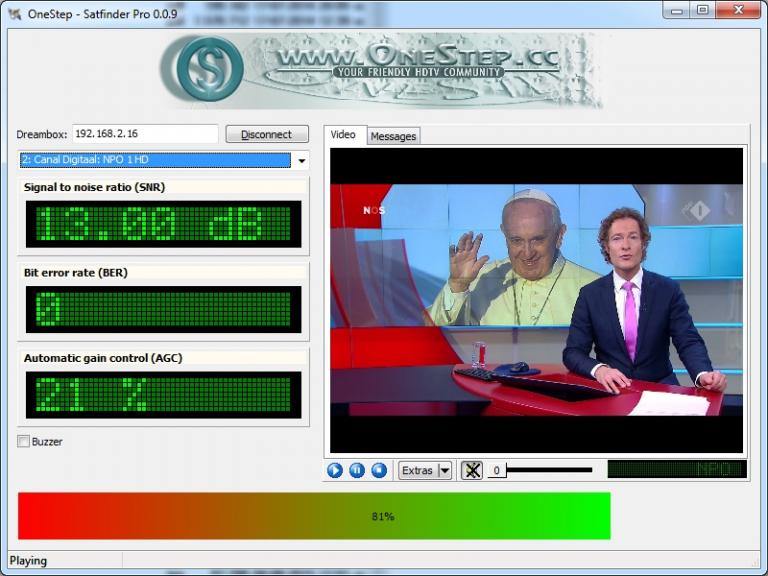The image size is (768, 576).
Task: Stop the video playback
Action: pyautogui.click(x=379, y=470)
